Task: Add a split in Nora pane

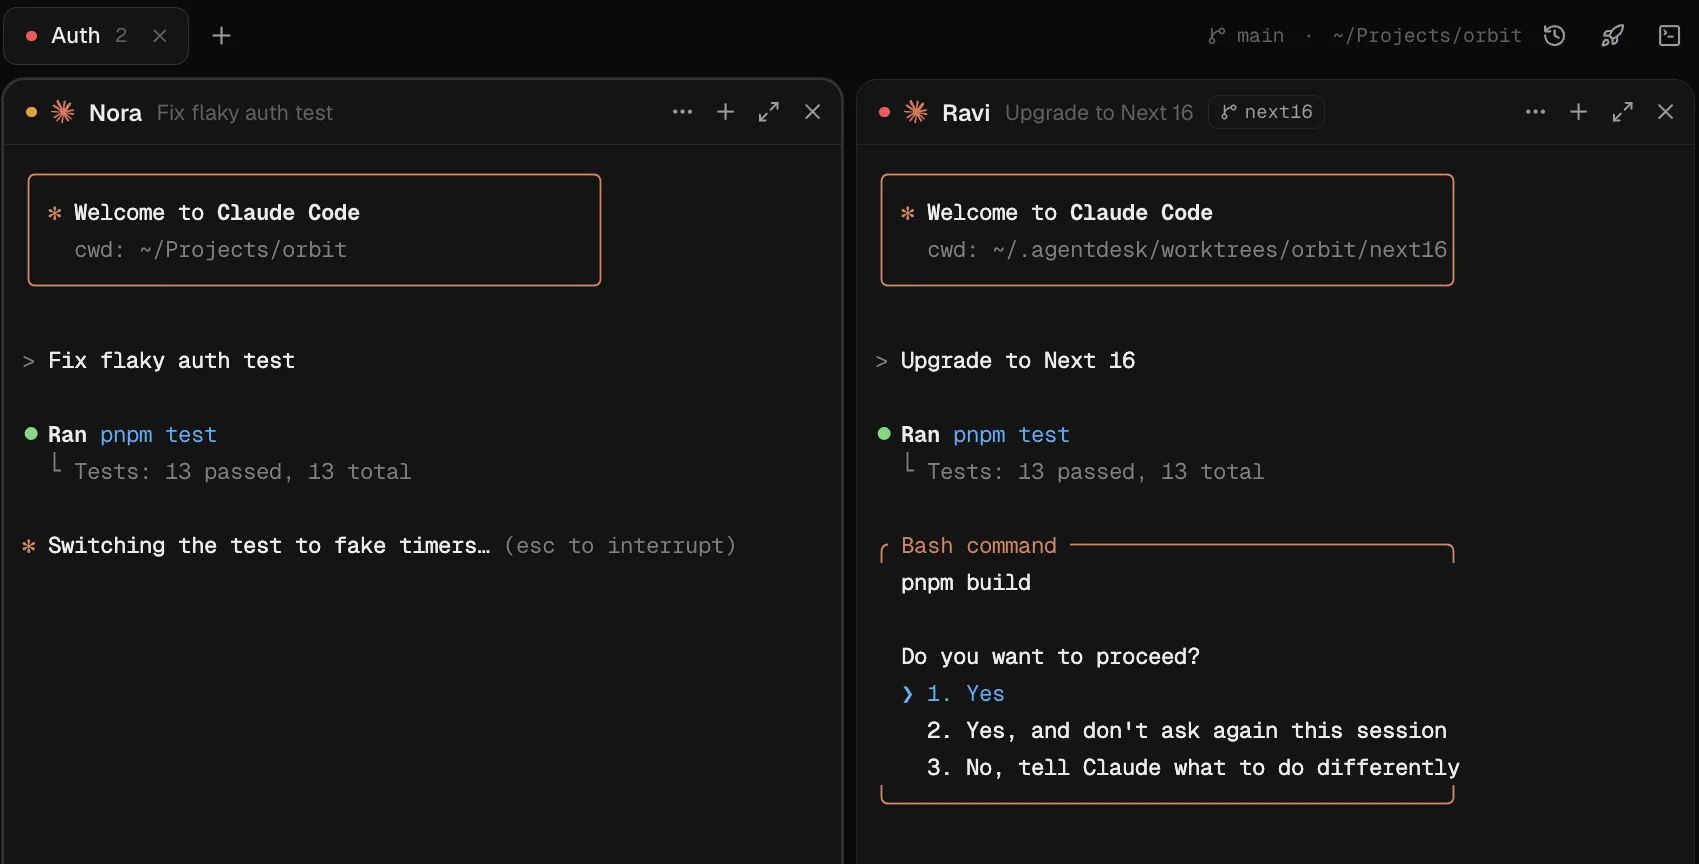Action: point(726,112)
